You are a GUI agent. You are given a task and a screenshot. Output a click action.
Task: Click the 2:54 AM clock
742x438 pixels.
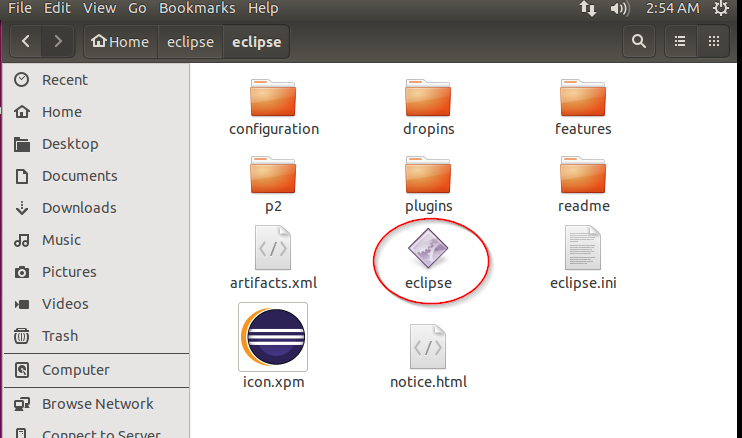click(x=672, y=9)
